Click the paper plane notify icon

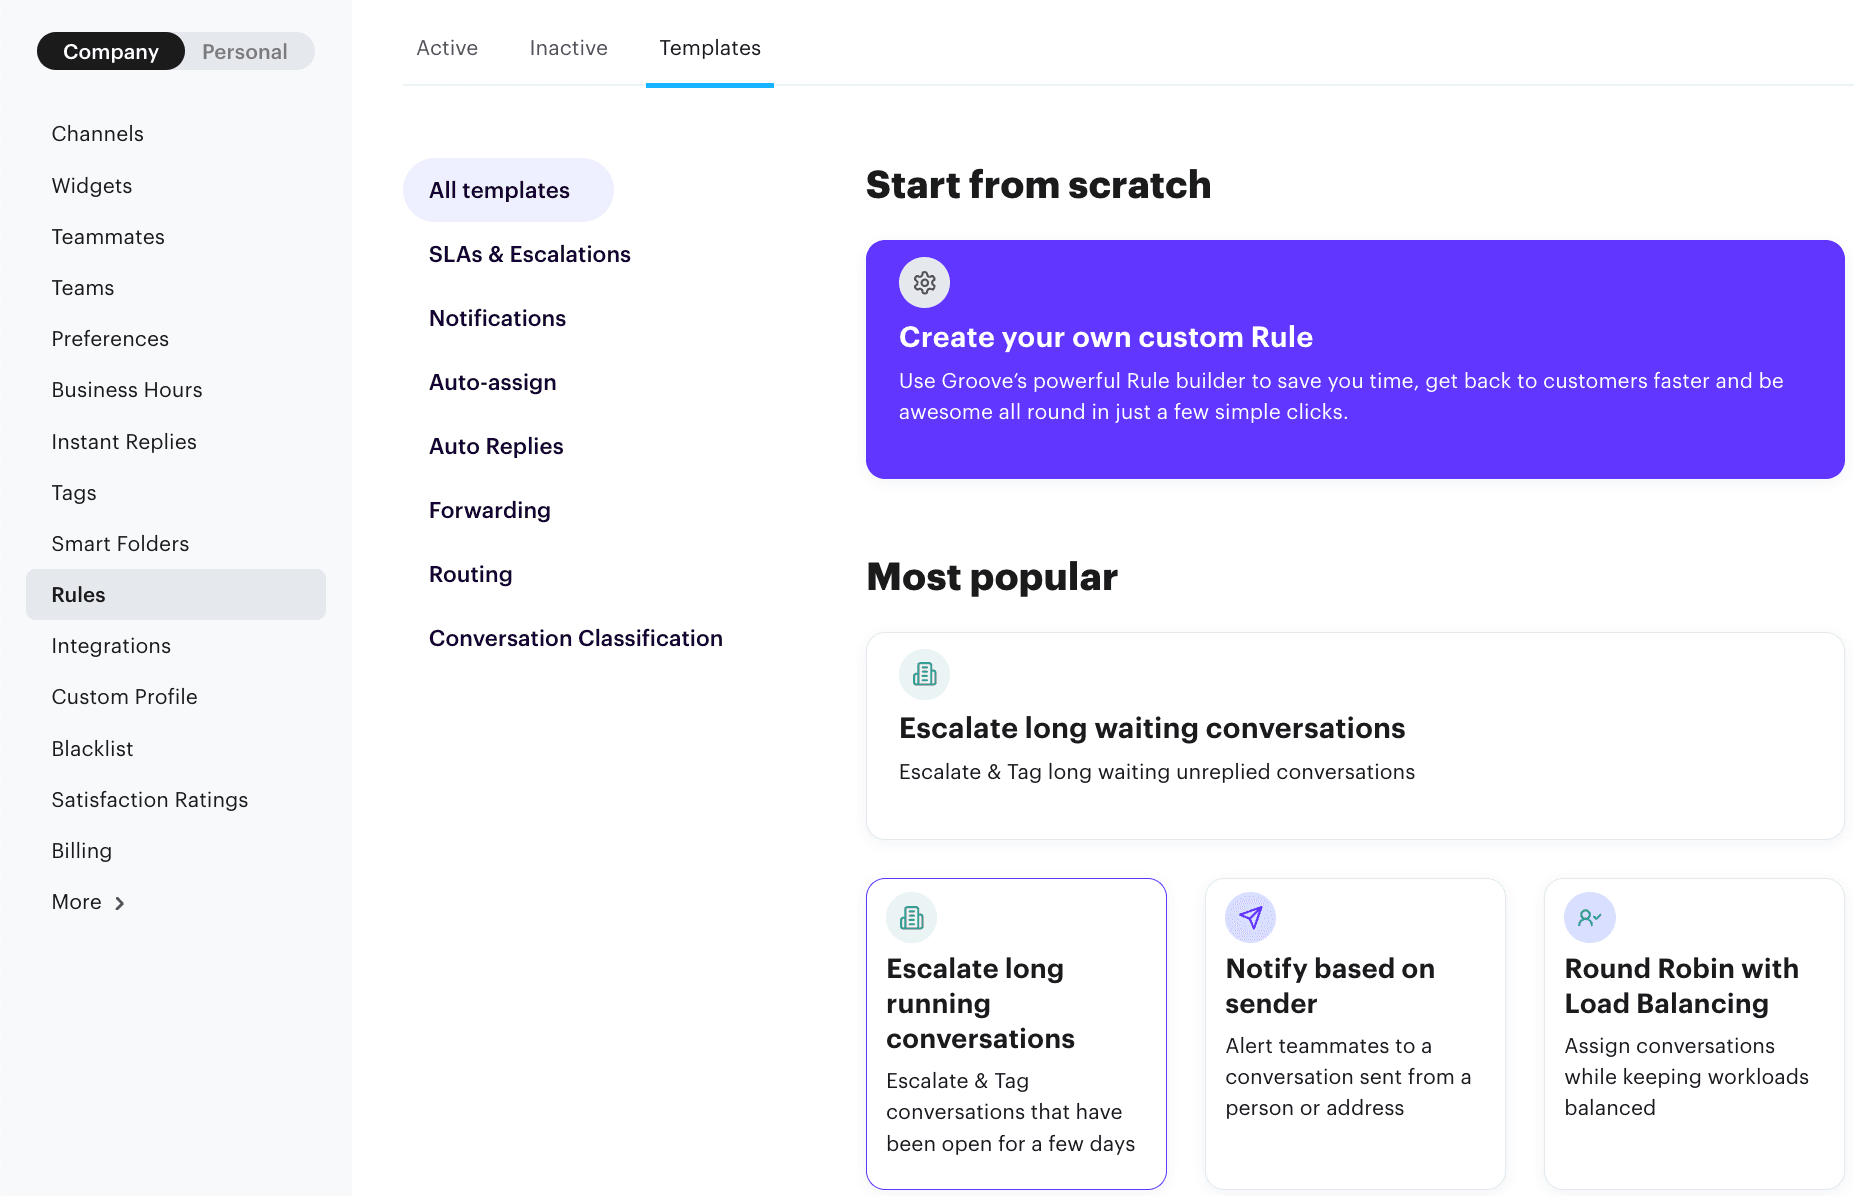pos(1250,917)
